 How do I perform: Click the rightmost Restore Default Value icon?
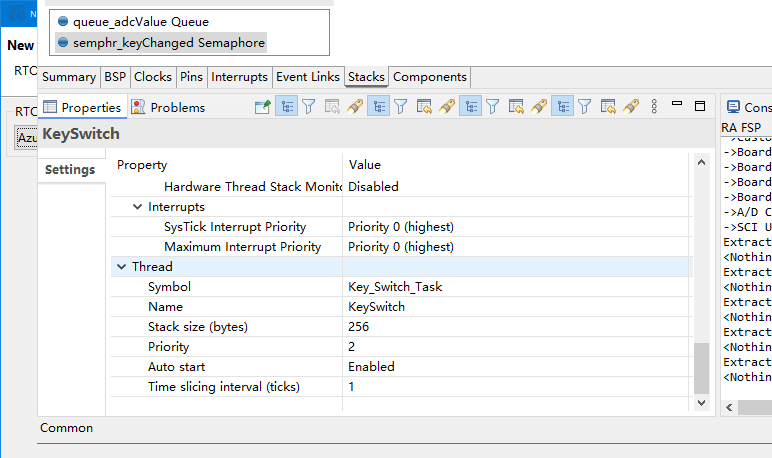[x=608, y=106]
